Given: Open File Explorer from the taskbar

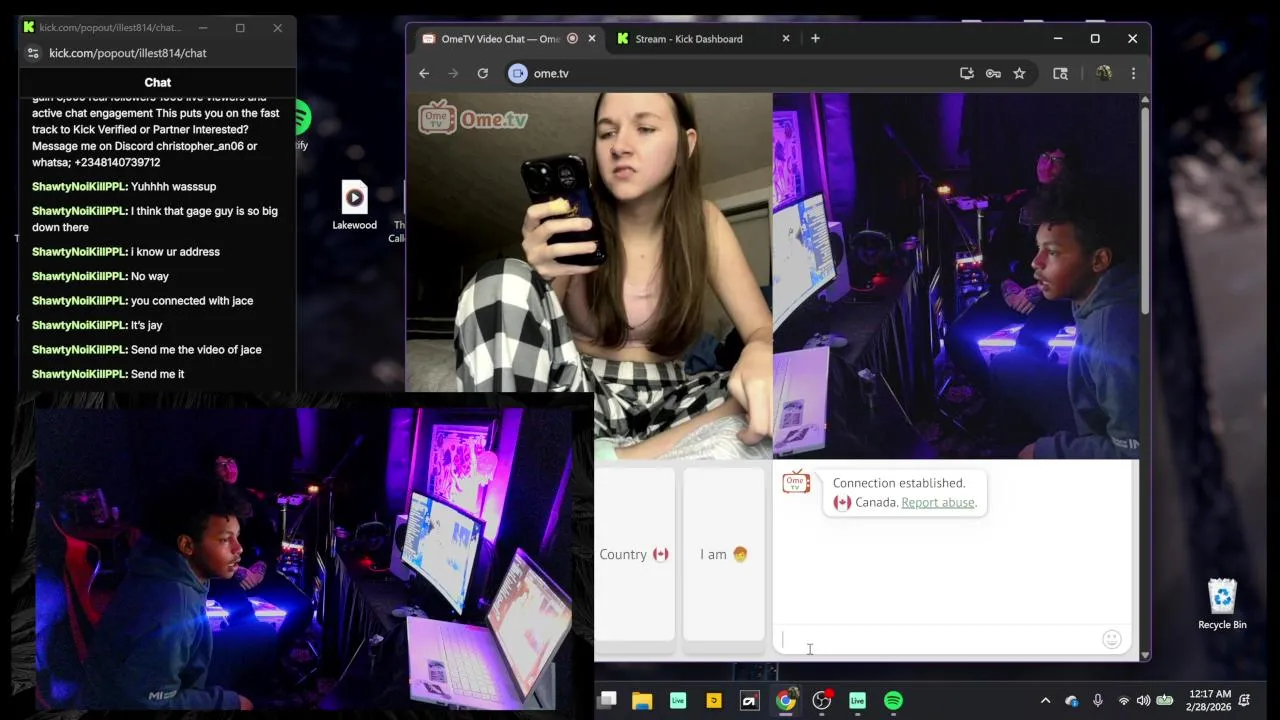Looking at the screenshot, I should tap(642, 700).
